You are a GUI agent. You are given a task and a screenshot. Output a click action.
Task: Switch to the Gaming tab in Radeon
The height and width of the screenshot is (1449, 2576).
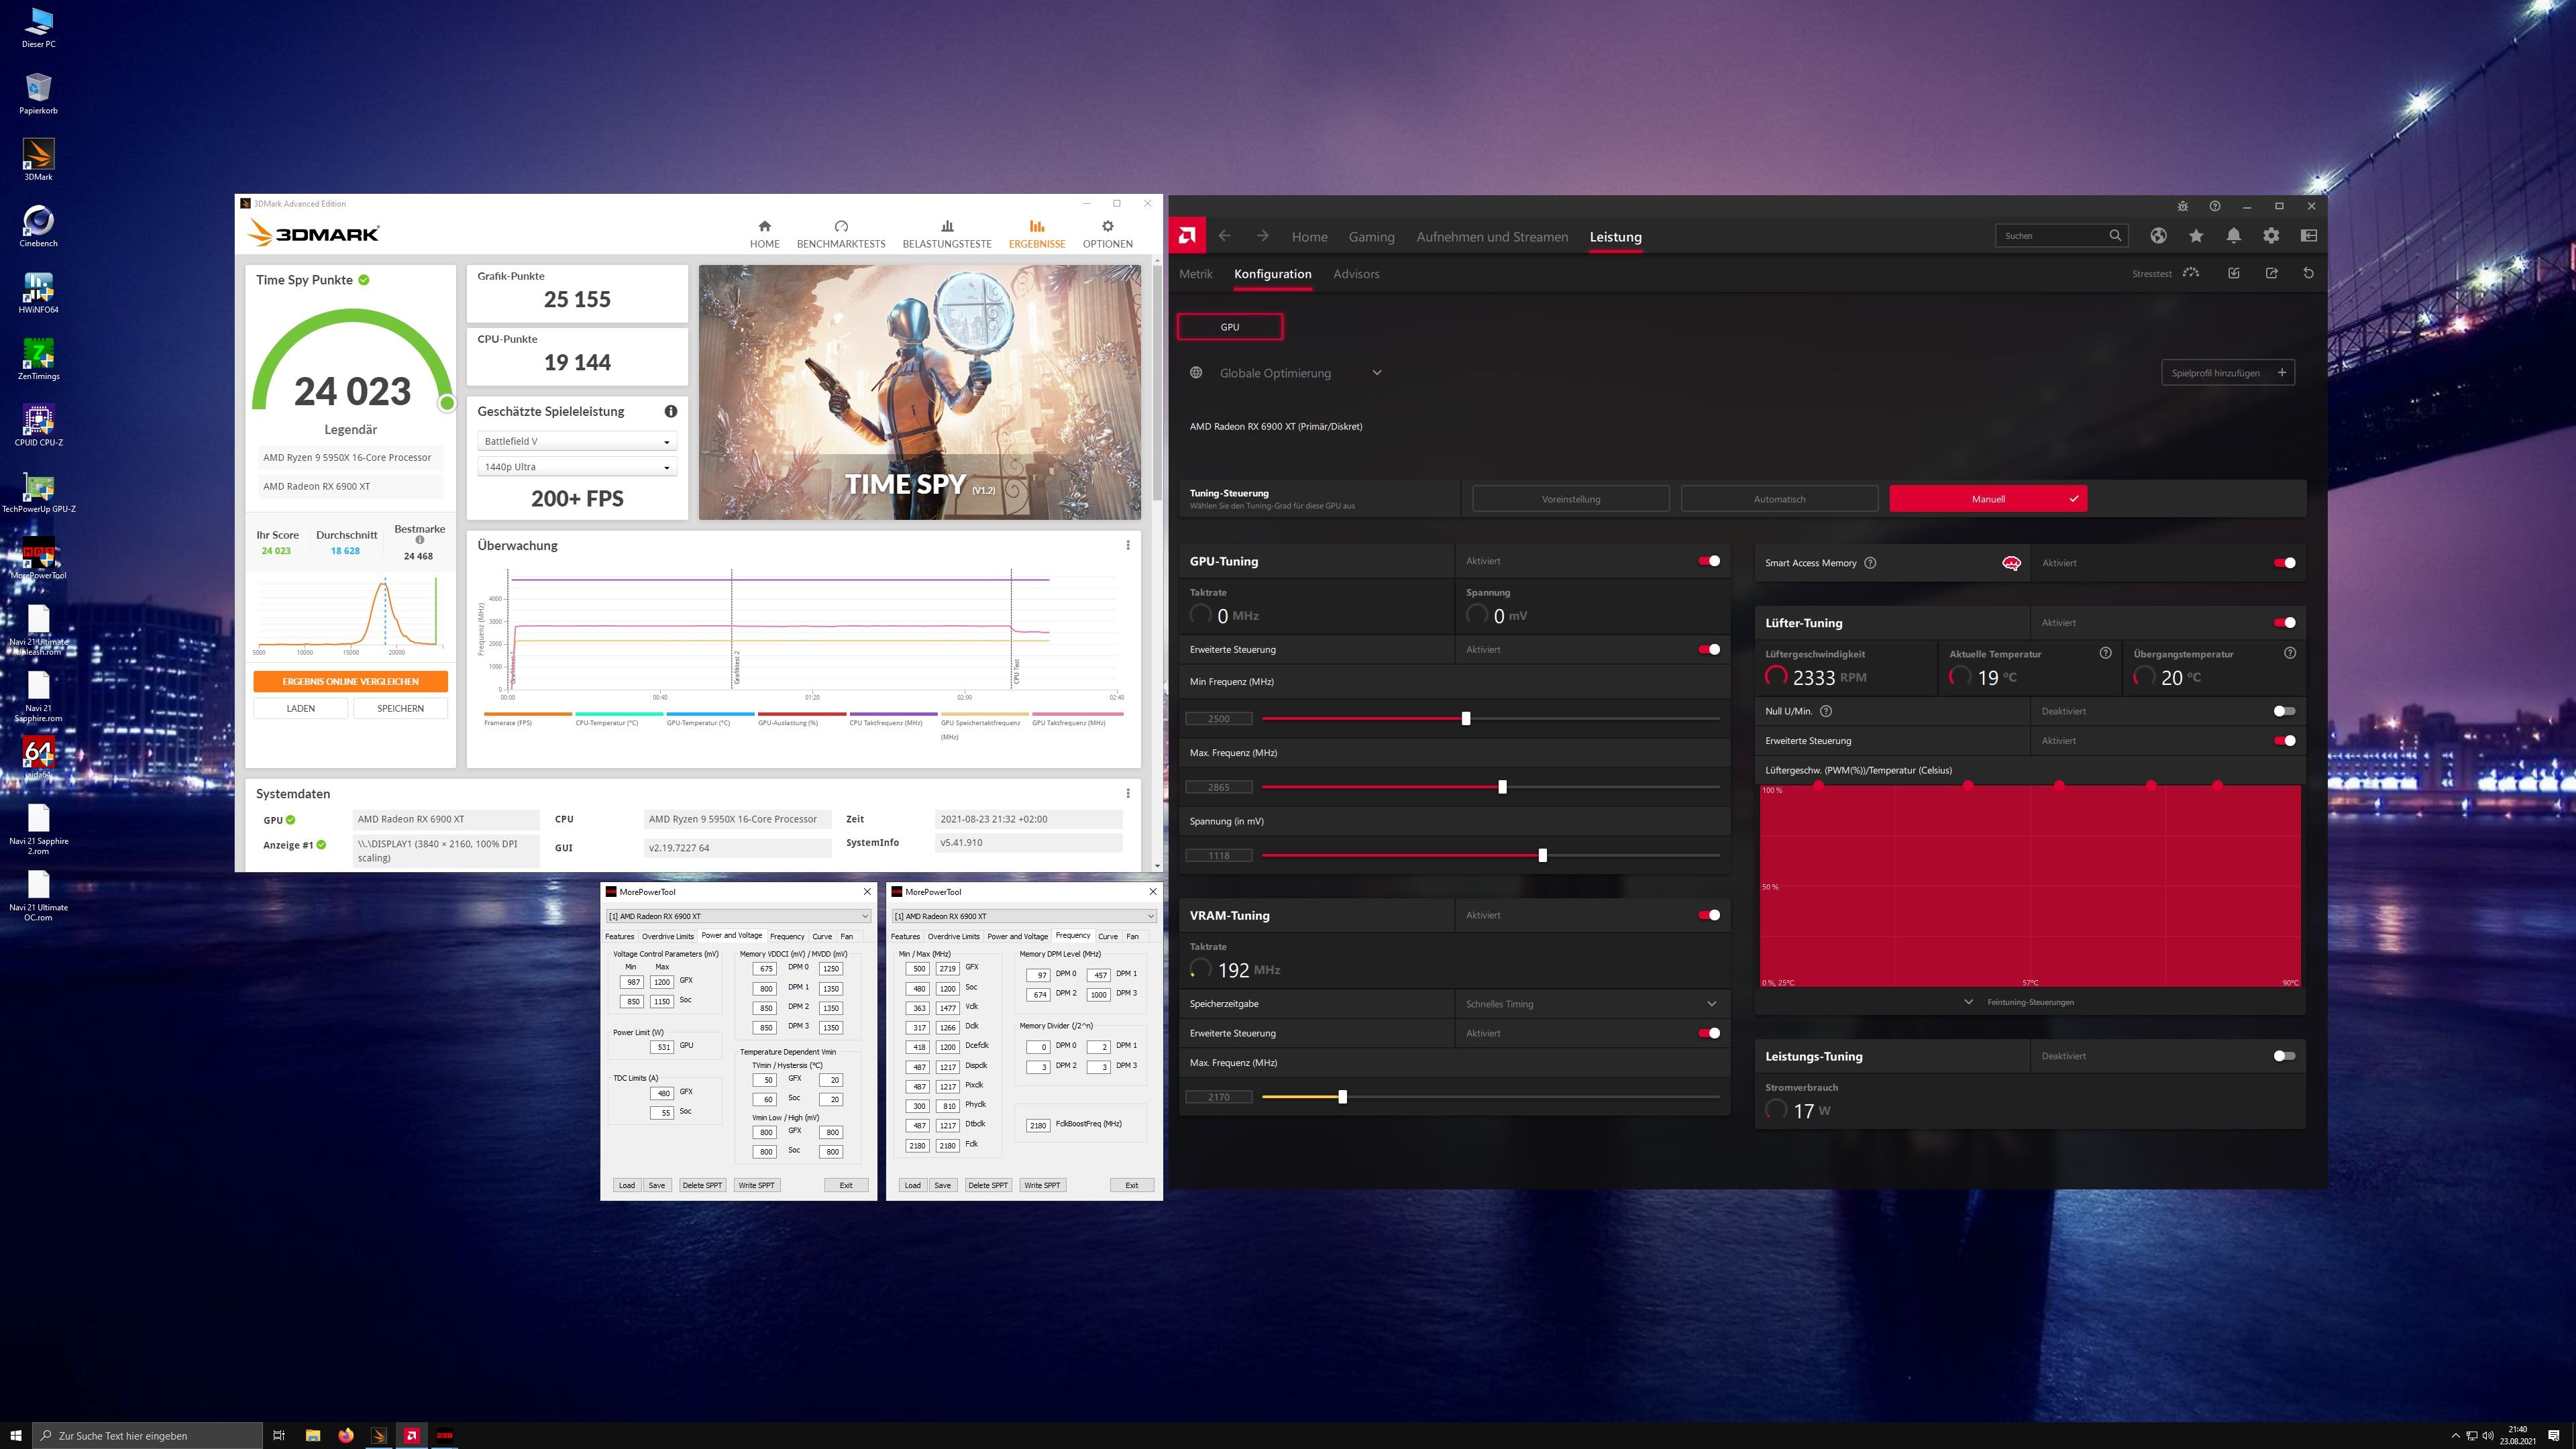pyautogui.click(x=1371, y=237)
